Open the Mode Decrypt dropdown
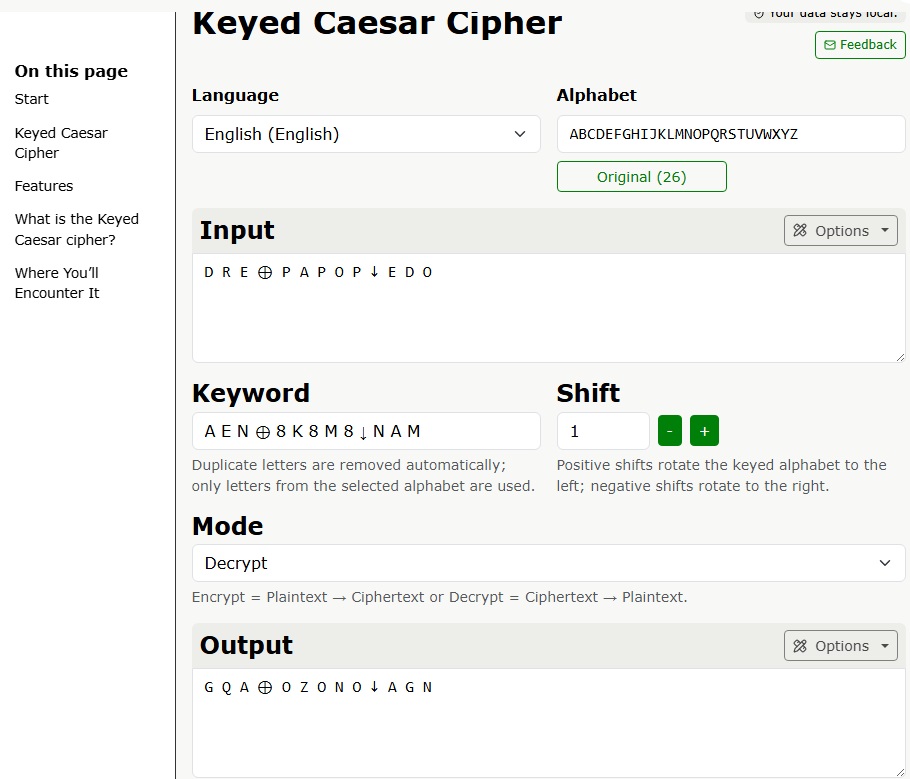 click(x=548, y=563)
